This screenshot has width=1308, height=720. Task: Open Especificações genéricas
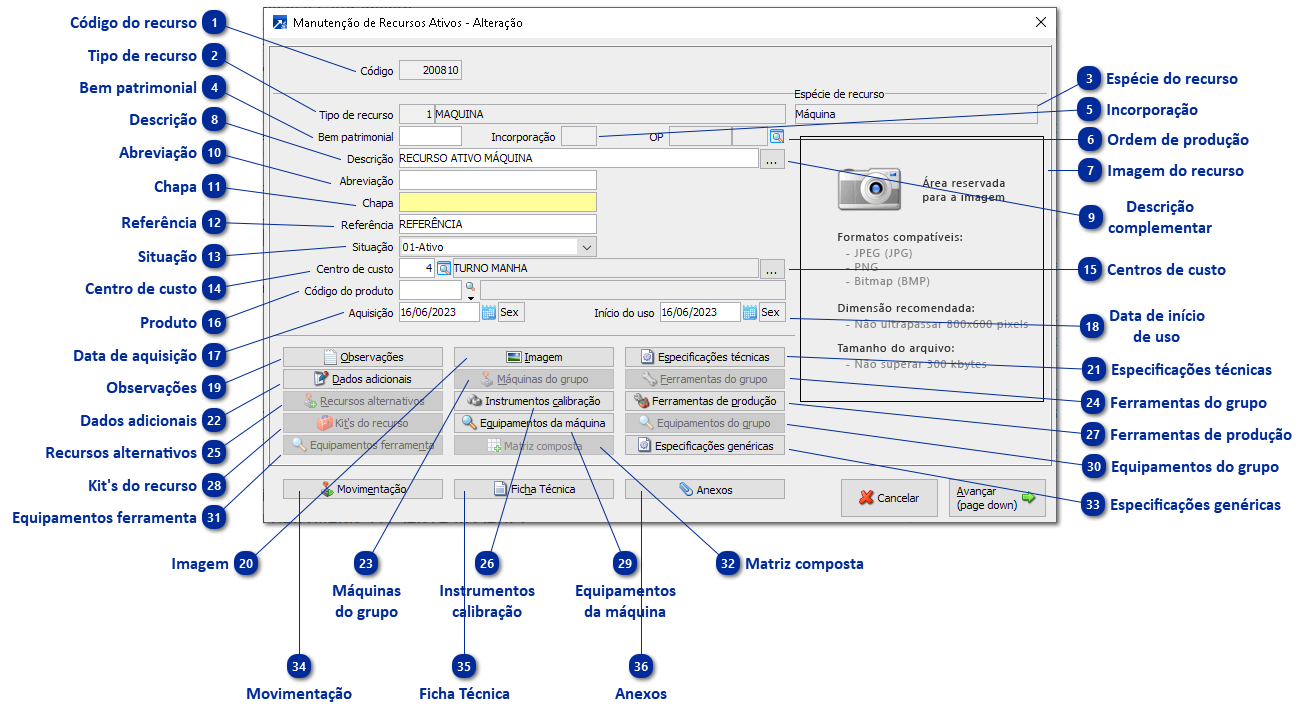(705, 445)
